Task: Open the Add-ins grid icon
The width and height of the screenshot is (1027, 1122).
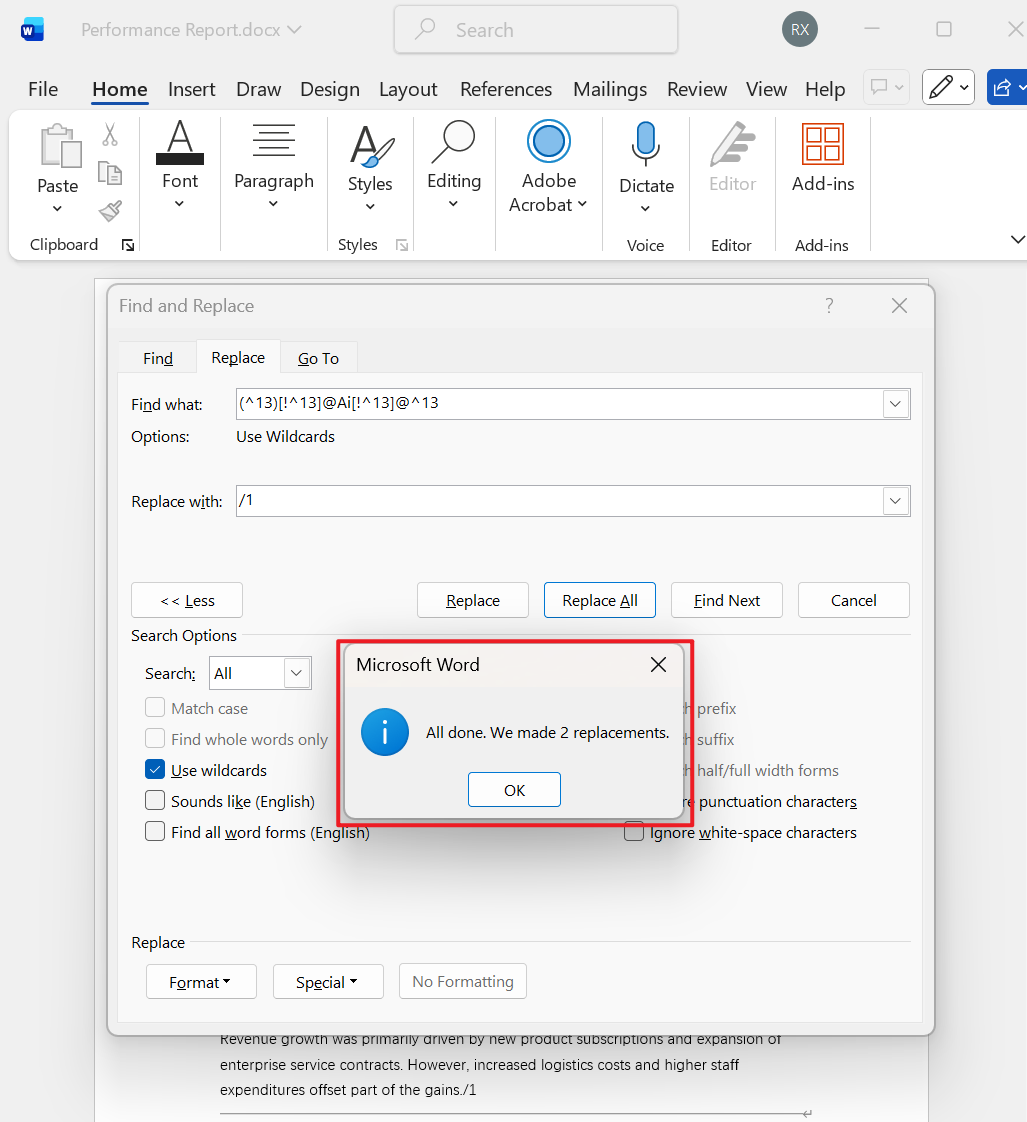Action: [x=822, y=144]
